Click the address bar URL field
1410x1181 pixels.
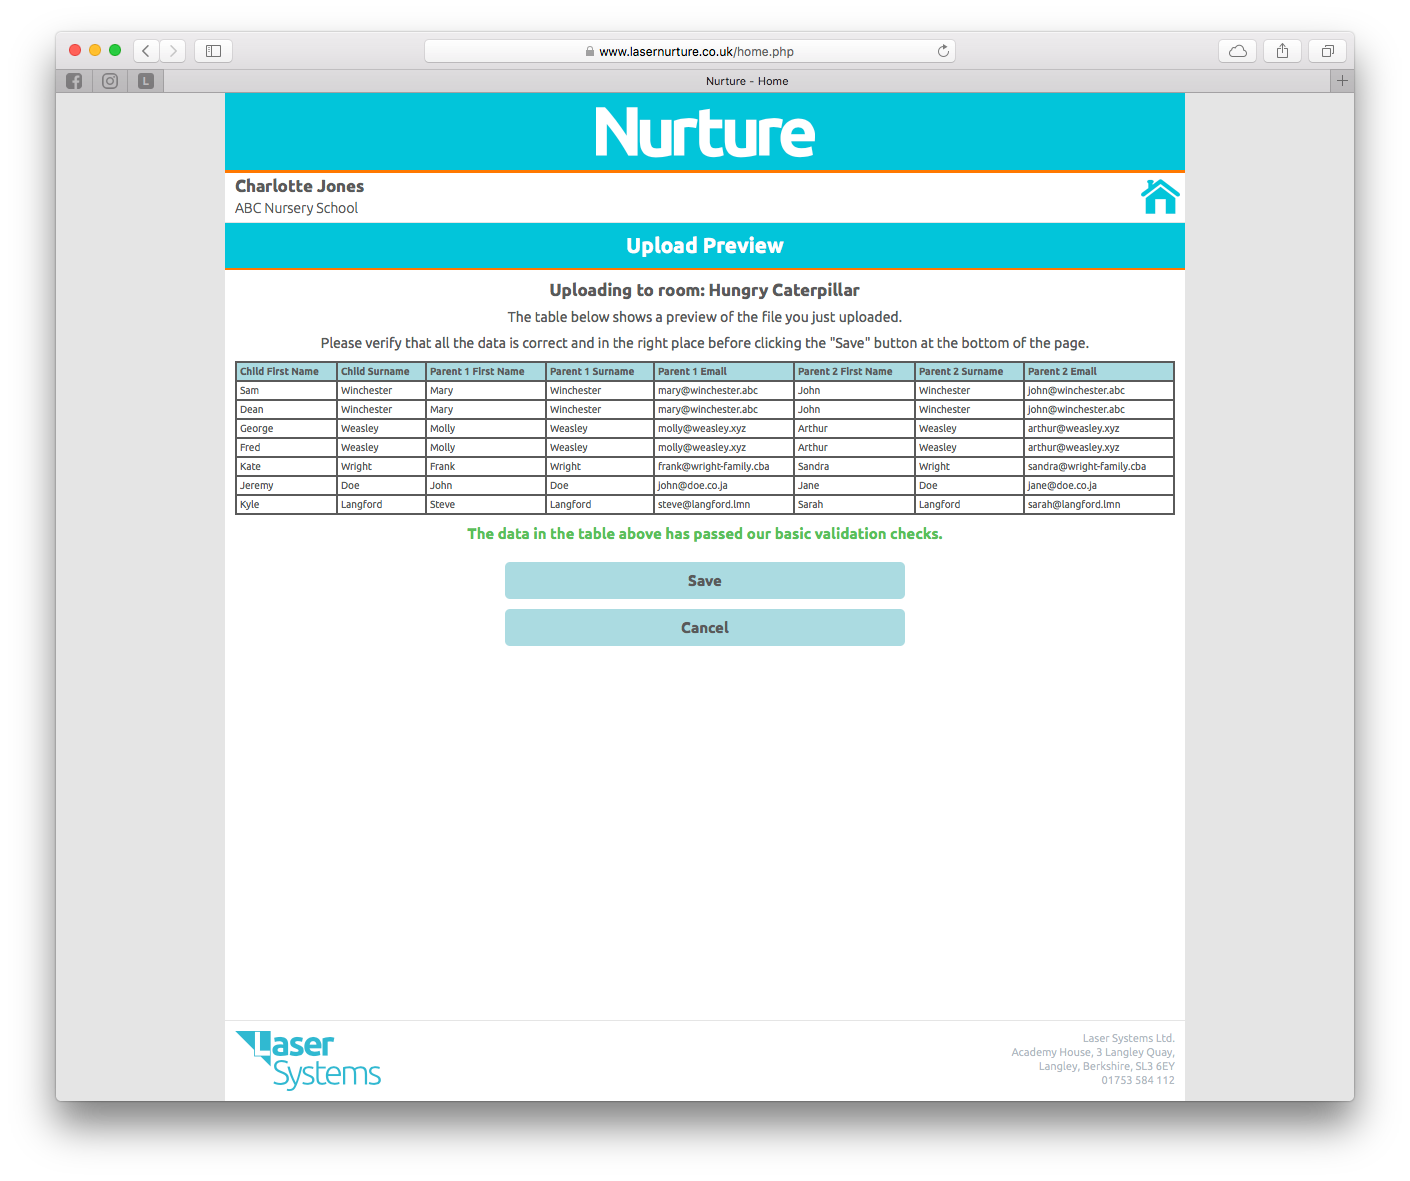(690, 51)
